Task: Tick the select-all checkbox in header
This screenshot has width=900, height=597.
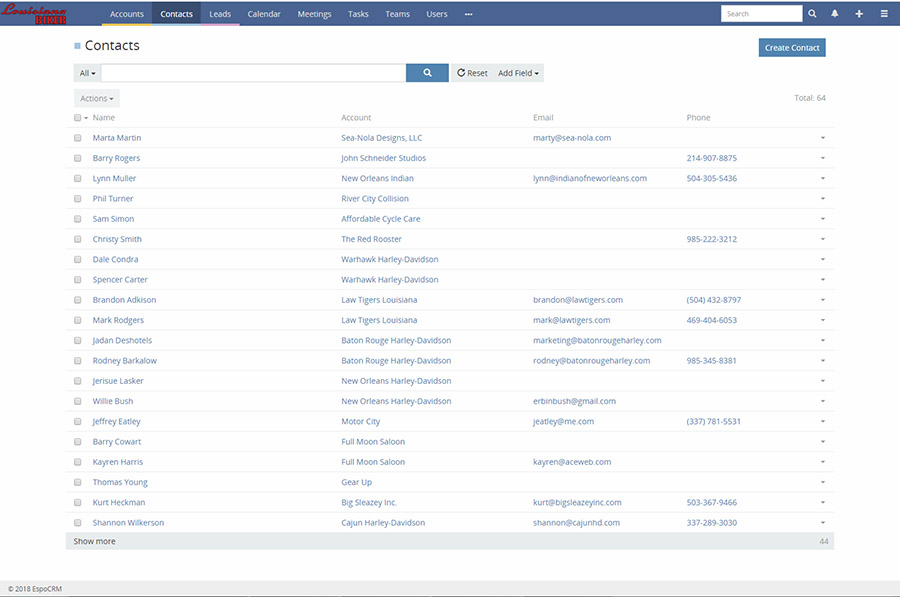Action: click(78, 118)
